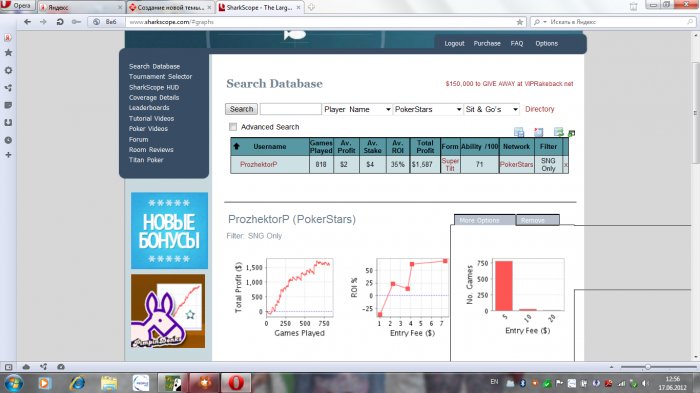Viewport: 700px width, 393px height.
Task: Focus the player name search input field
Action: pos(291,109)
